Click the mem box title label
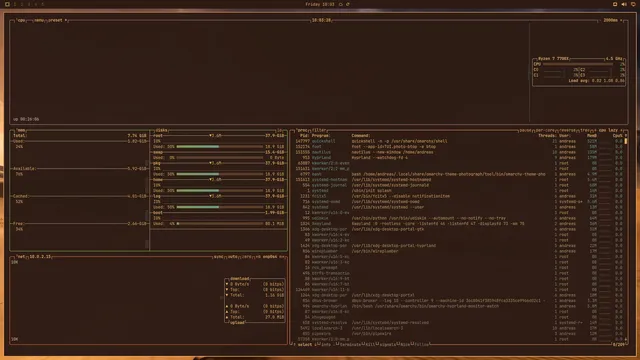The width and height of the screenshot is (640, 360). 21,130
